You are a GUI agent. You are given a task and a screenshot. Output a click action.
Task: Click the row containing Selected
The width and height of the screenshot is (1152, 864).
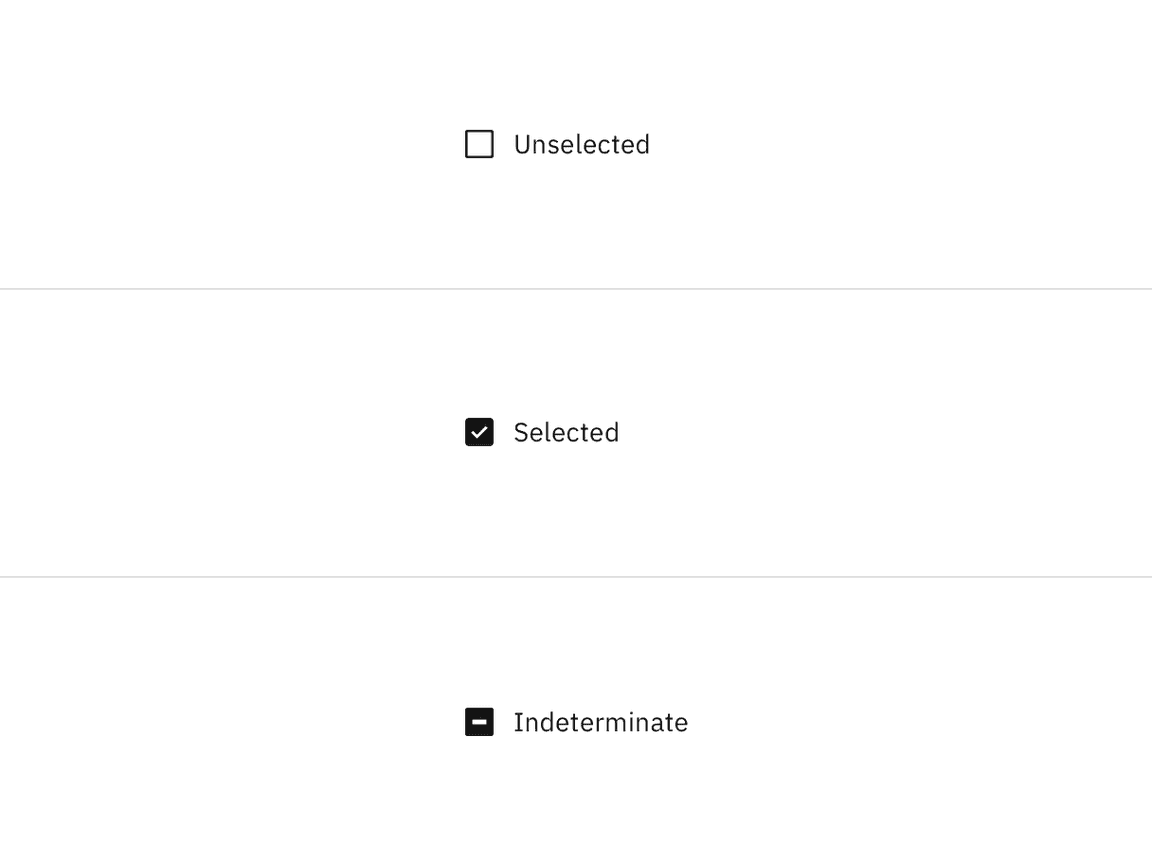[540, 432]
